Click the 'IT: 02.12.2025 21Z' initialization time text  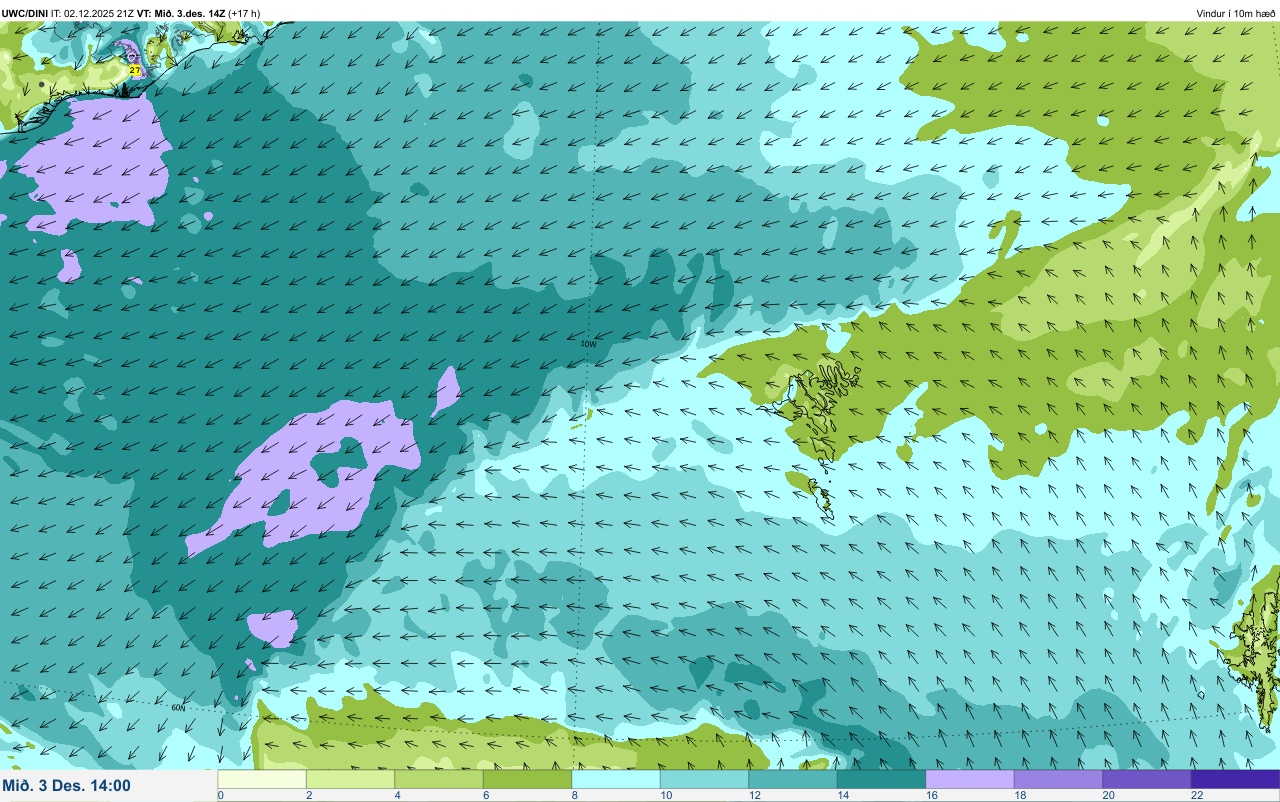(93, 14)
